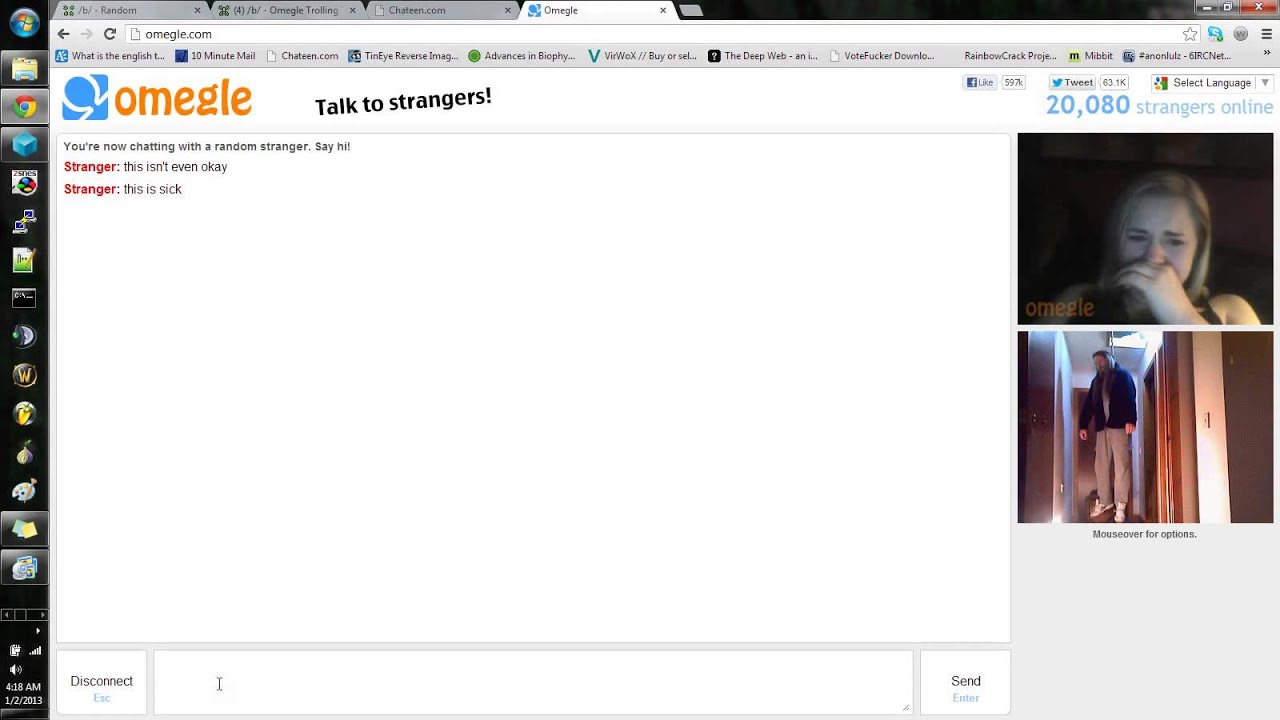Go back using the browser back arrow
Image resolution: width=1280 pixels, height=720 pixels.
(64, 34)
